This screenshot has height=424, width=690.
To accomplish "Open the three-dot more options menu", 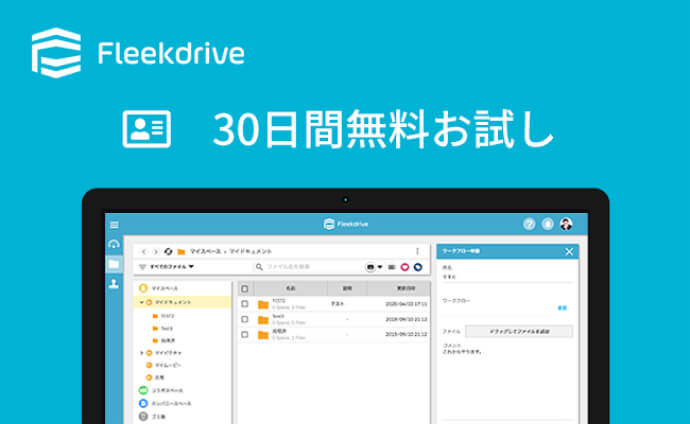I will [417, 251].
